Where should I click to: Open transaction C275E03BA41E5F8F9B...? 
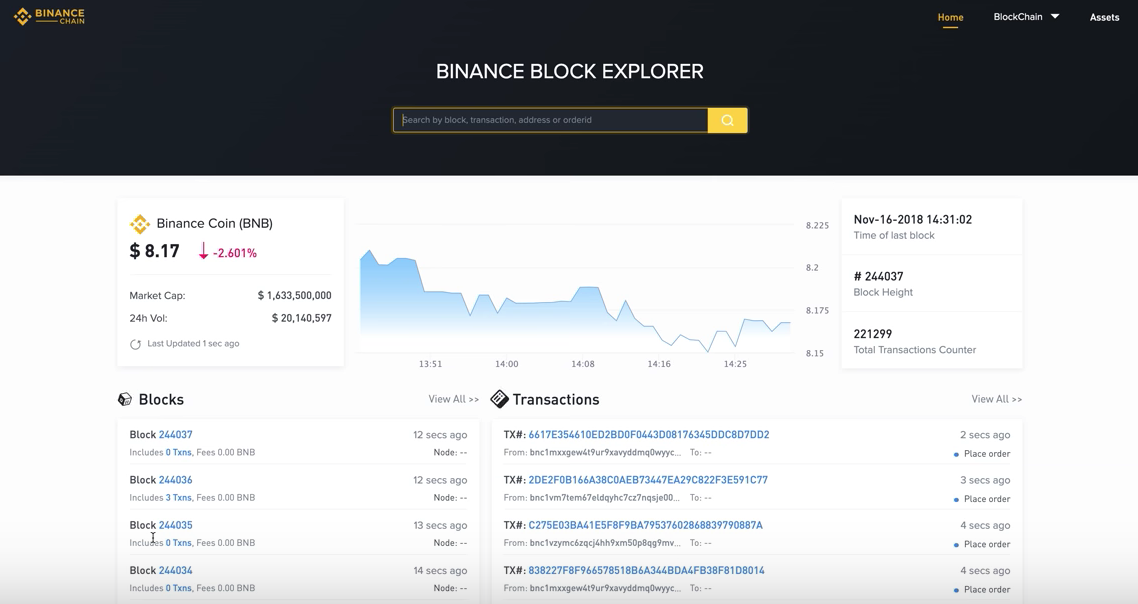coord(645,525)
